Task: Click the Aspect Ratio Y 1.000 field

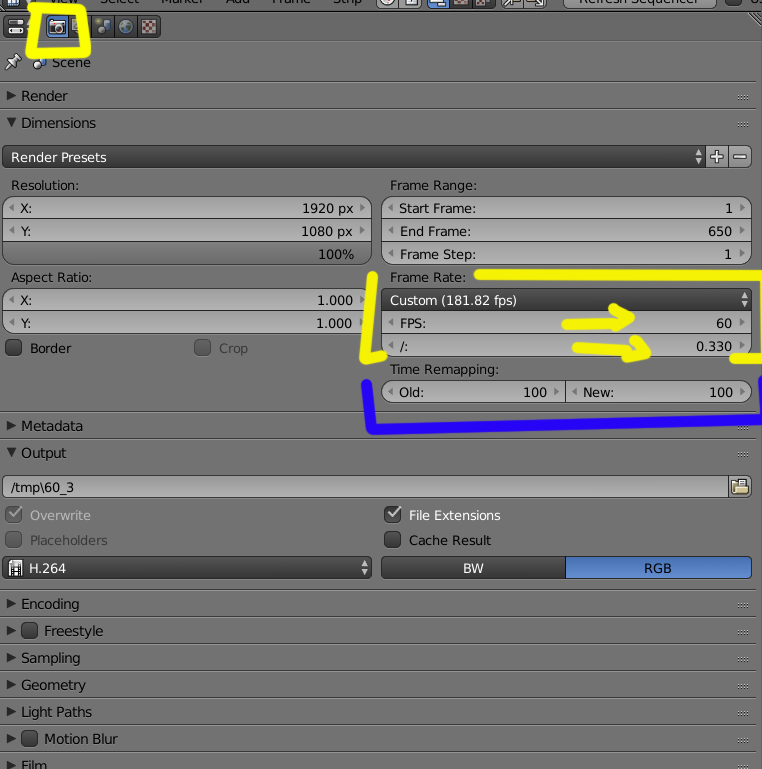Action: pyautogui.click(x=187, y=323)
